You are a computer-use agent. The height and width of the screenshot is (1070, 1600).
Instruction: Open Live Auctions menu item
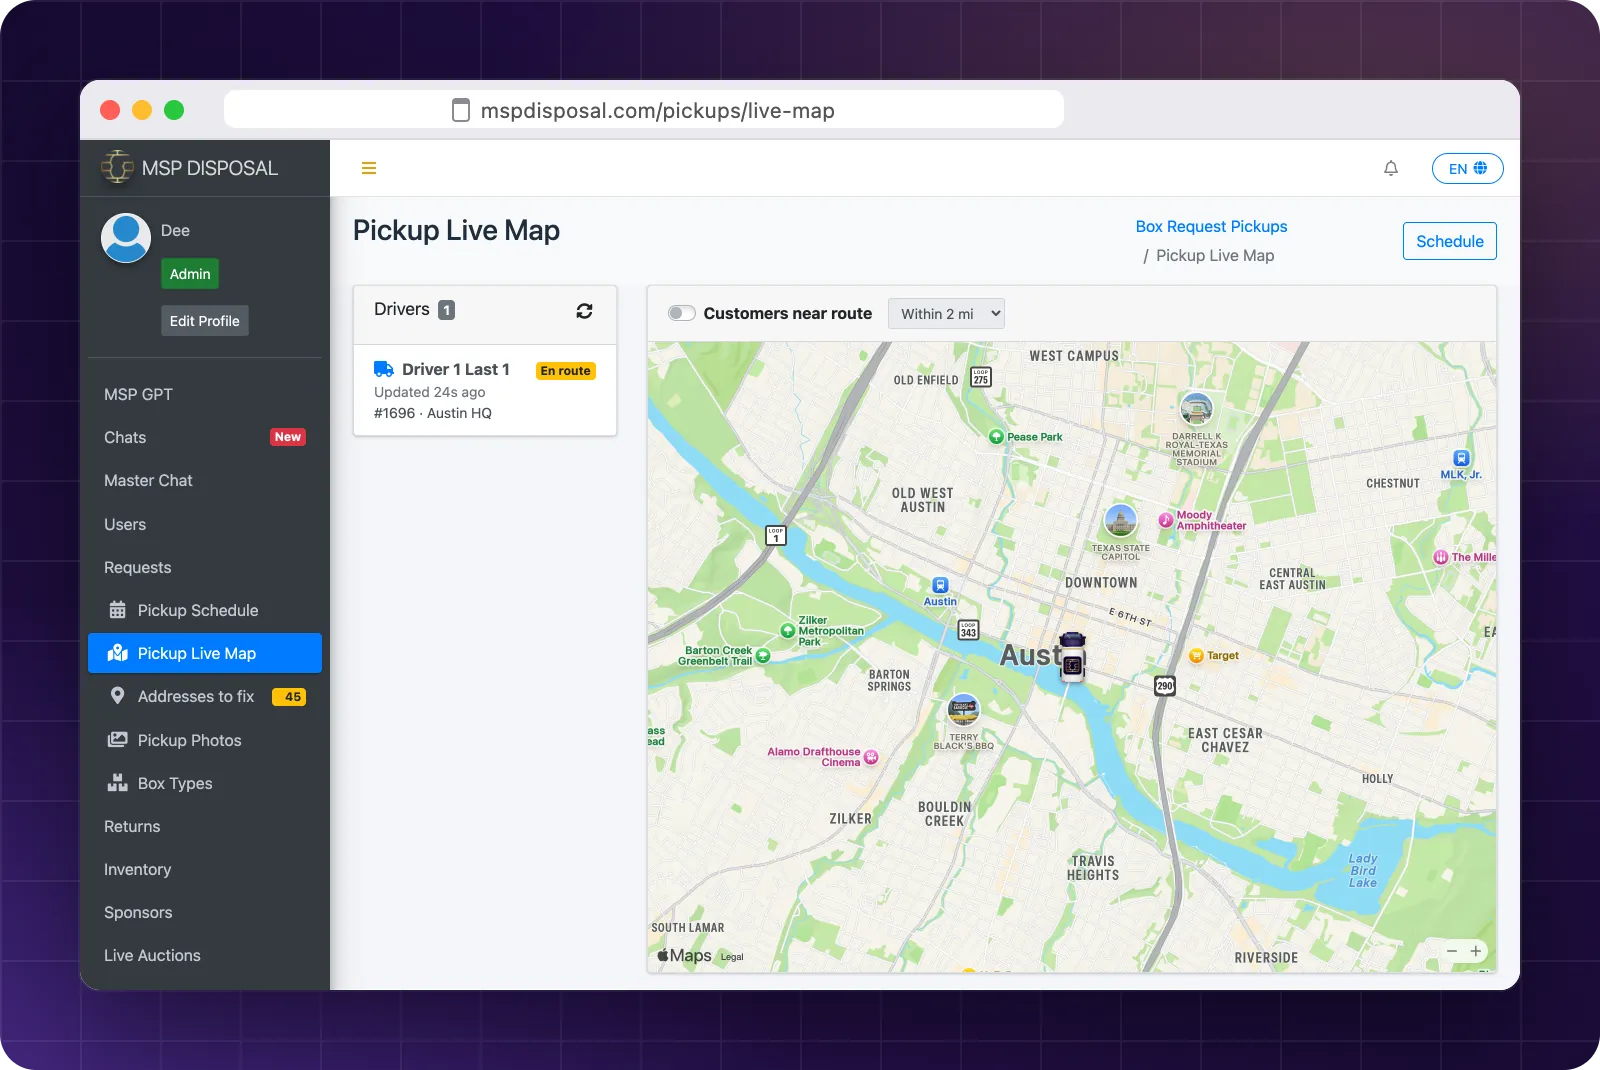[205, 955]
